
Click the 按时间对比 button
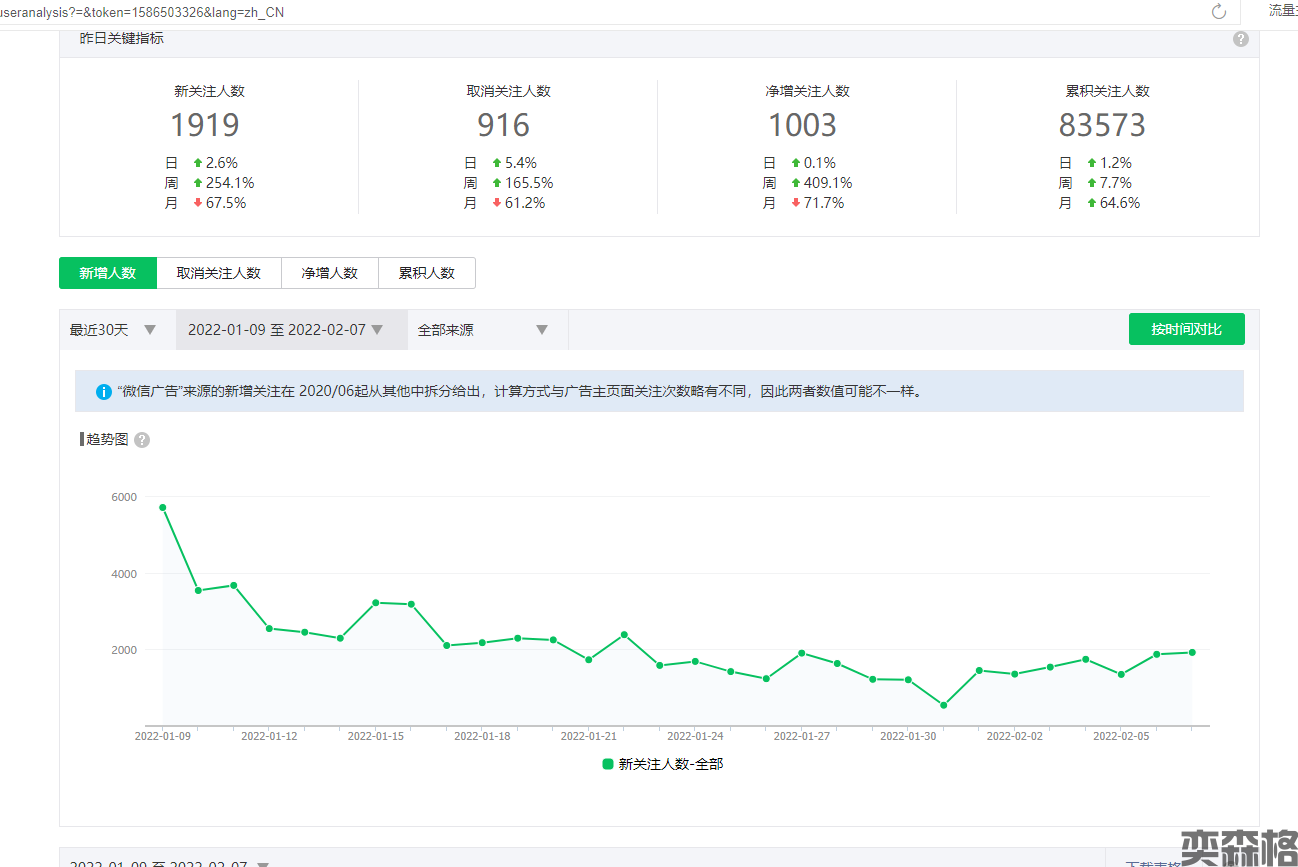(1186, 329)
